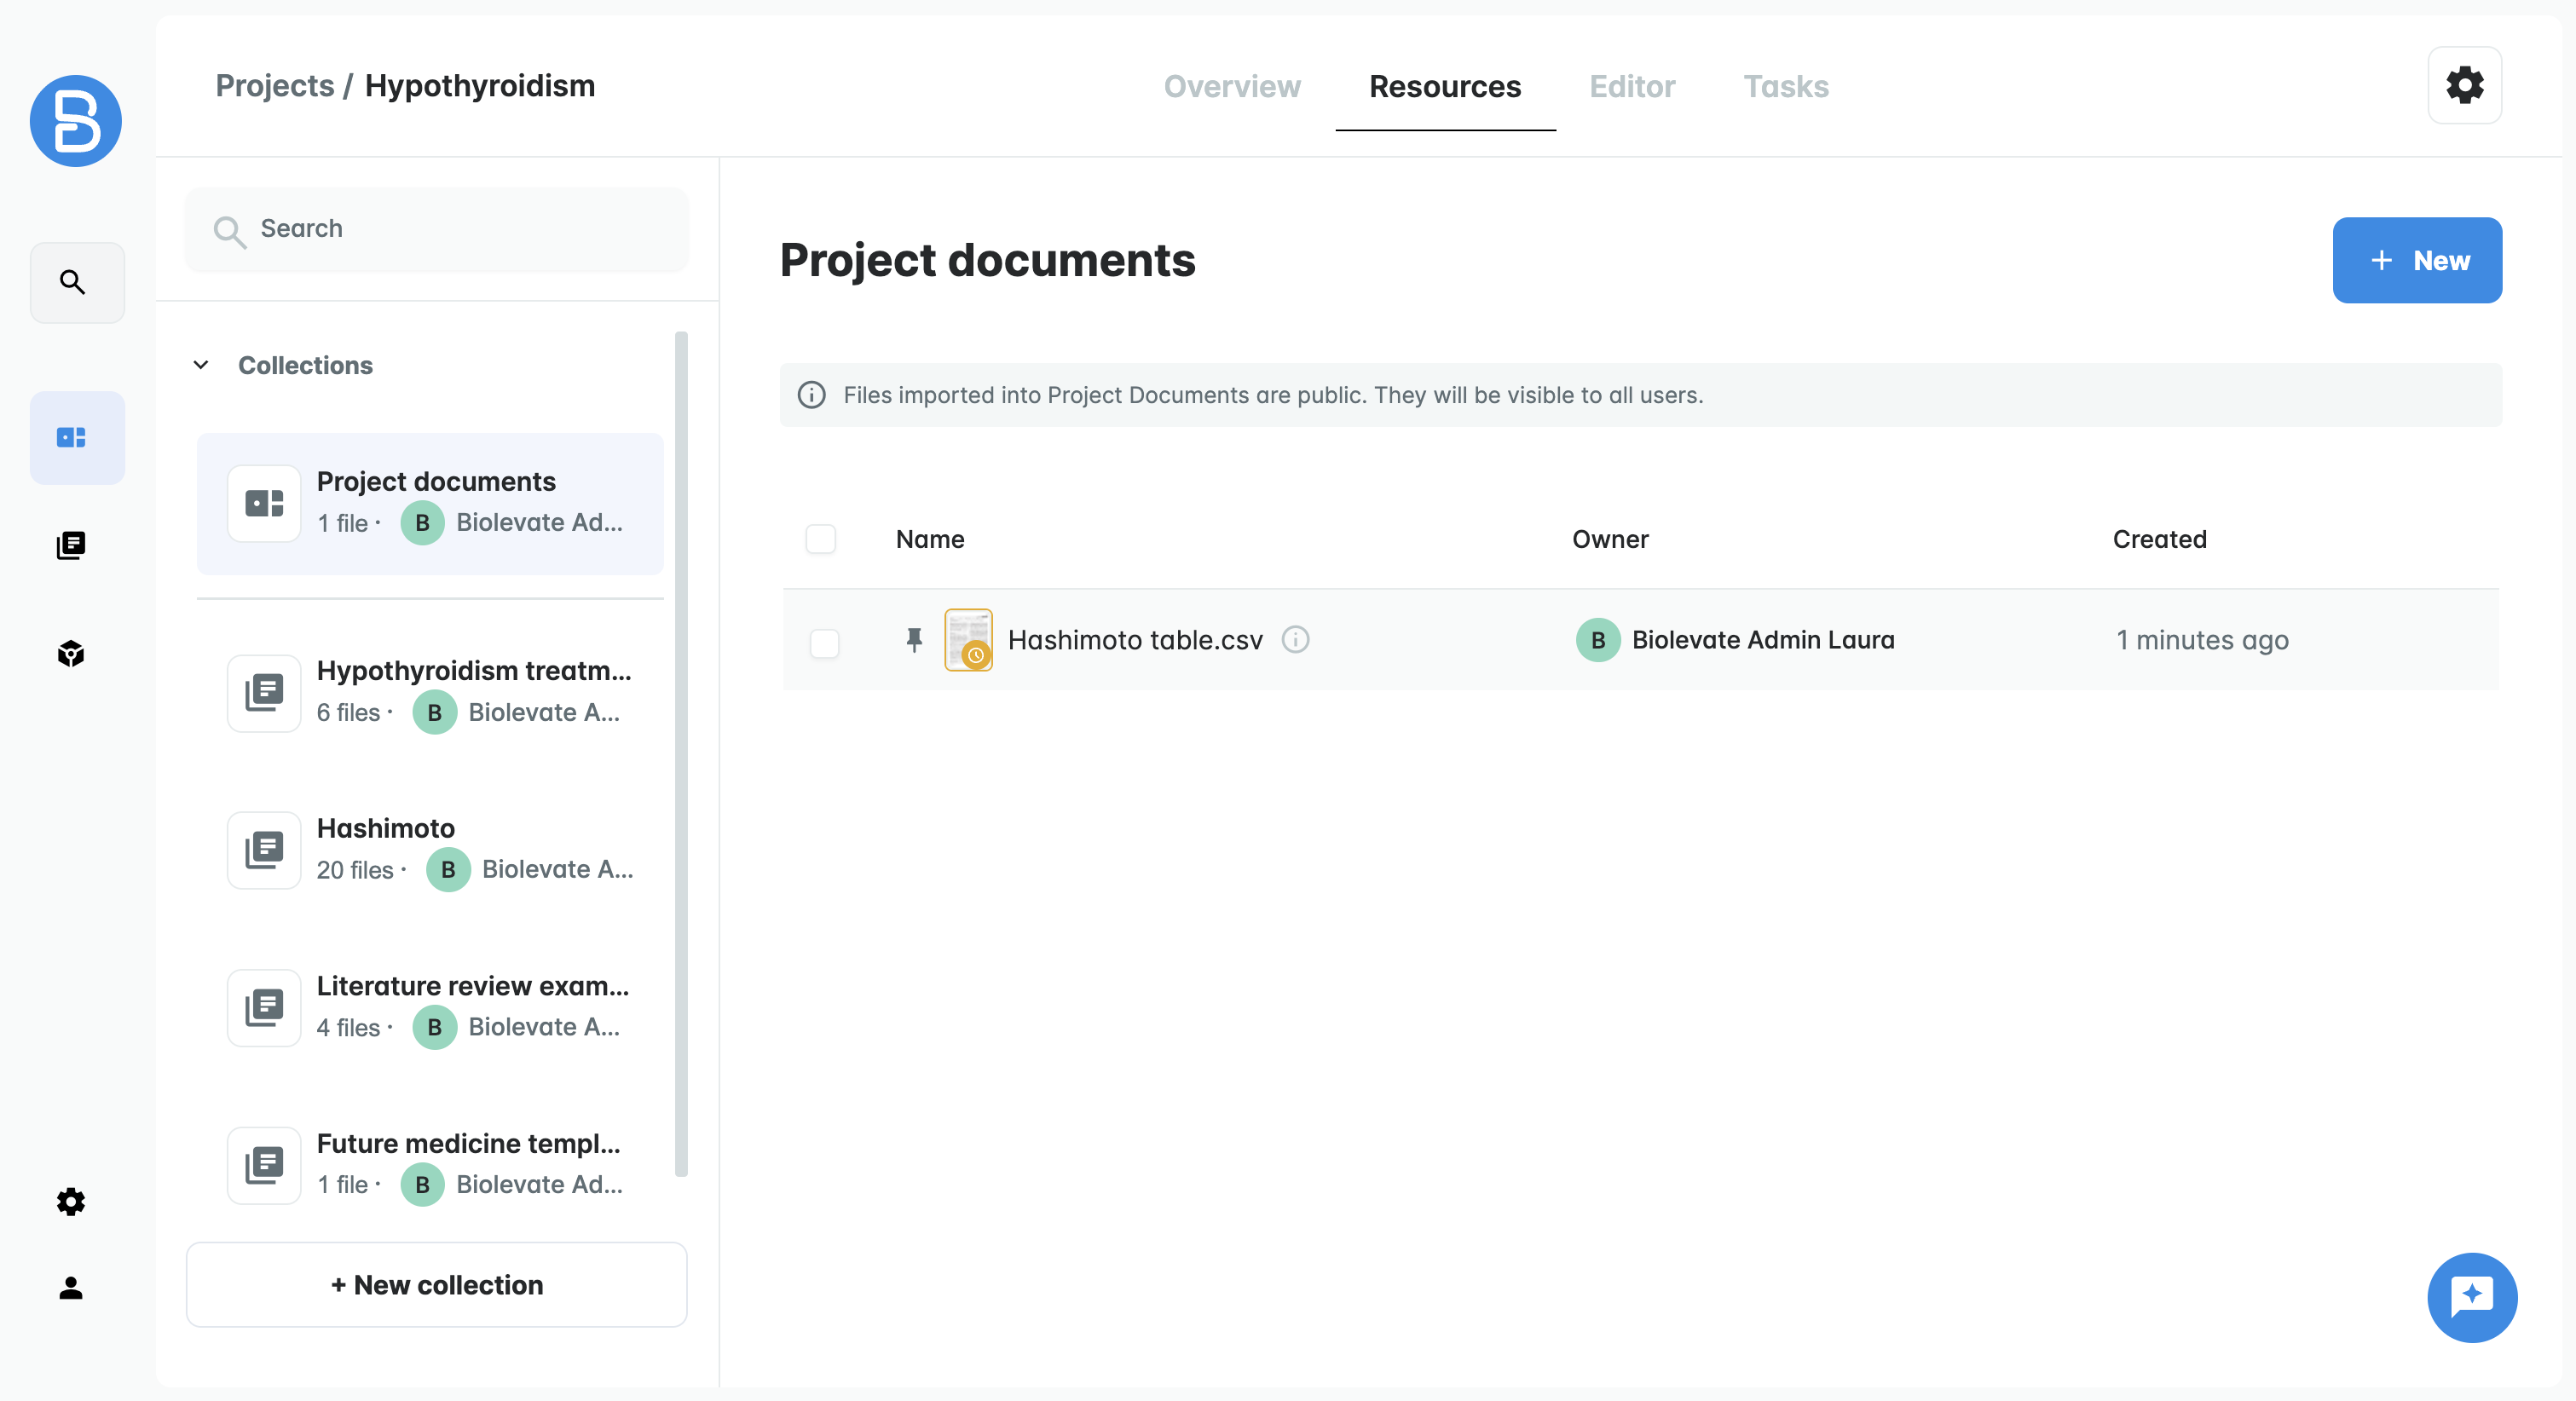Switch to the Overview tab

click(1232, 87)
